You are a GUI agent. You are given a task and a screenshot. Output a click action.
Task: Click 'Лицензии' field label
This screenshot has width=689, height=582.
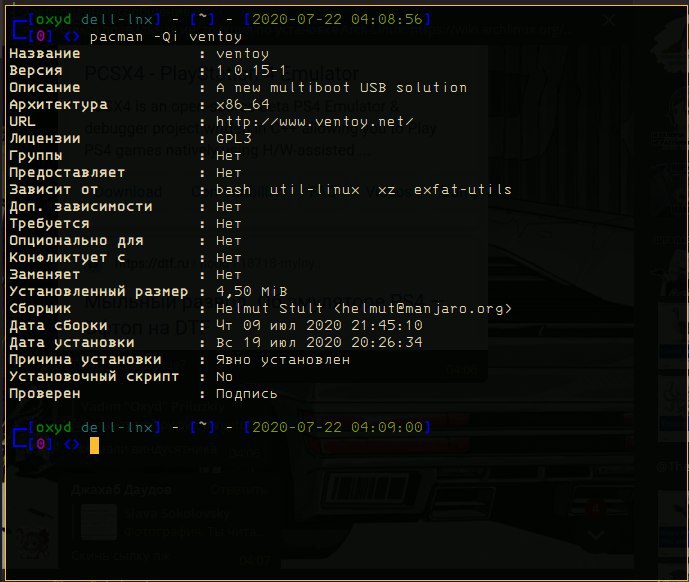(45, 138)
